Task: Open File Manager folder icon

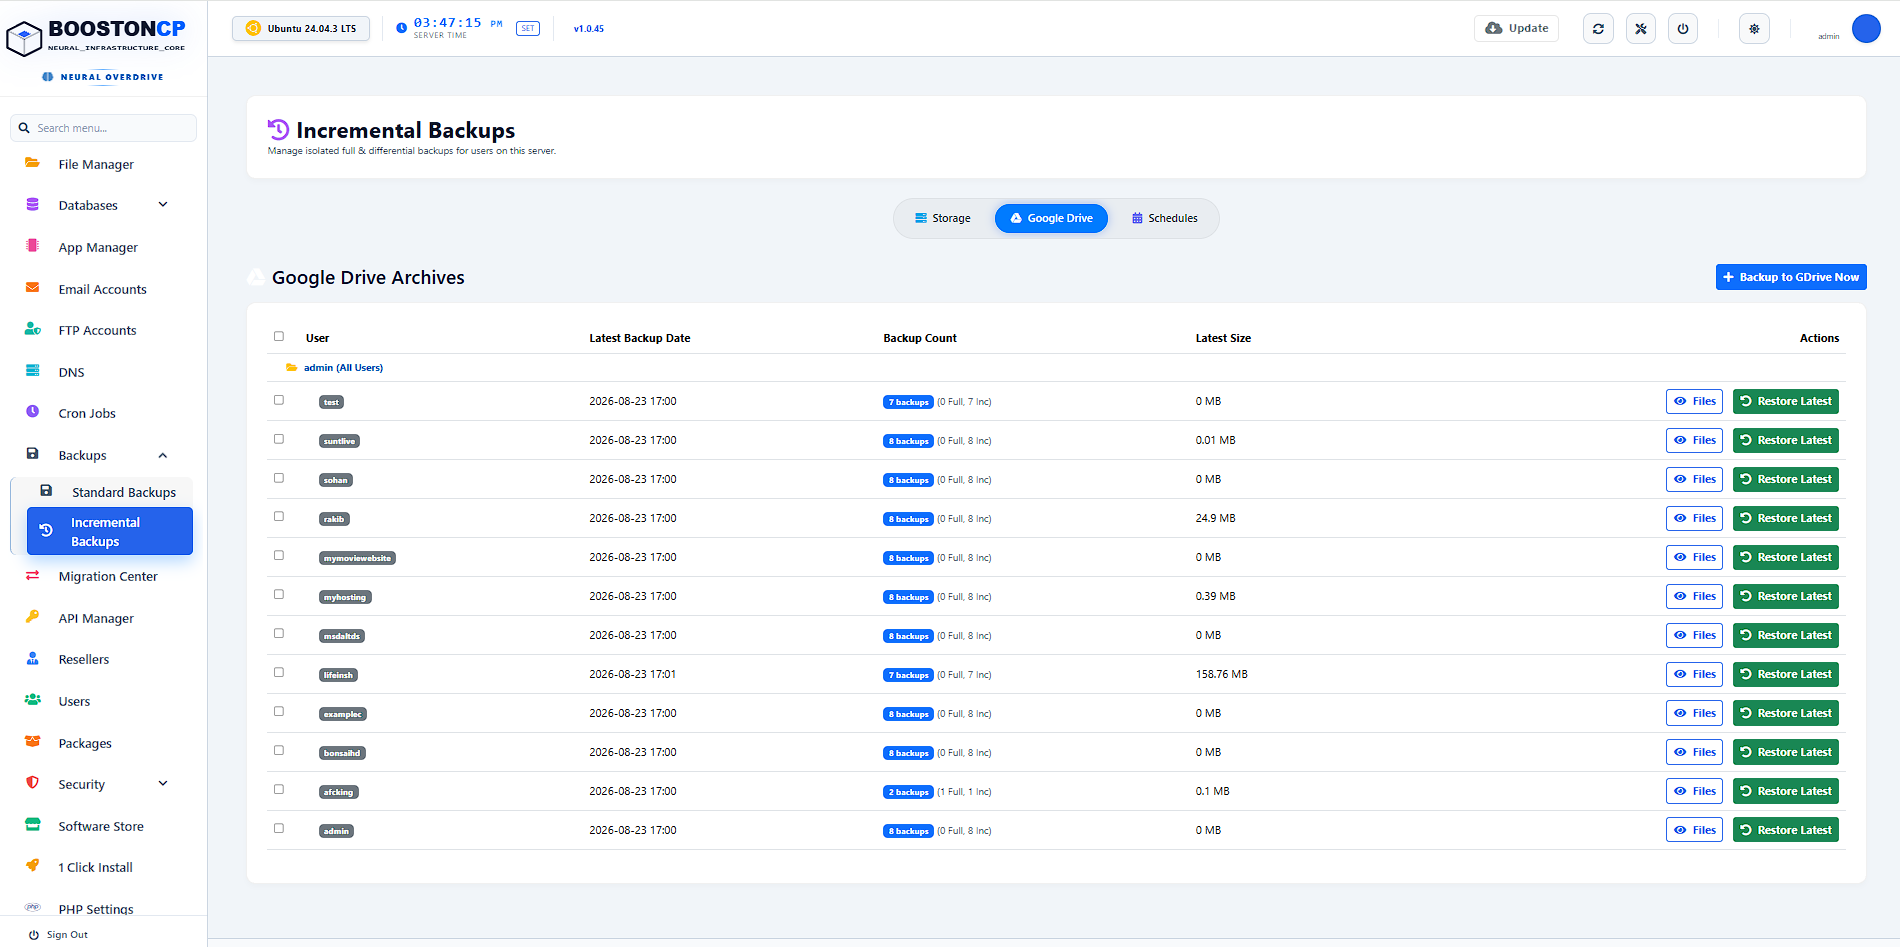Action: [x=32, y=163]
